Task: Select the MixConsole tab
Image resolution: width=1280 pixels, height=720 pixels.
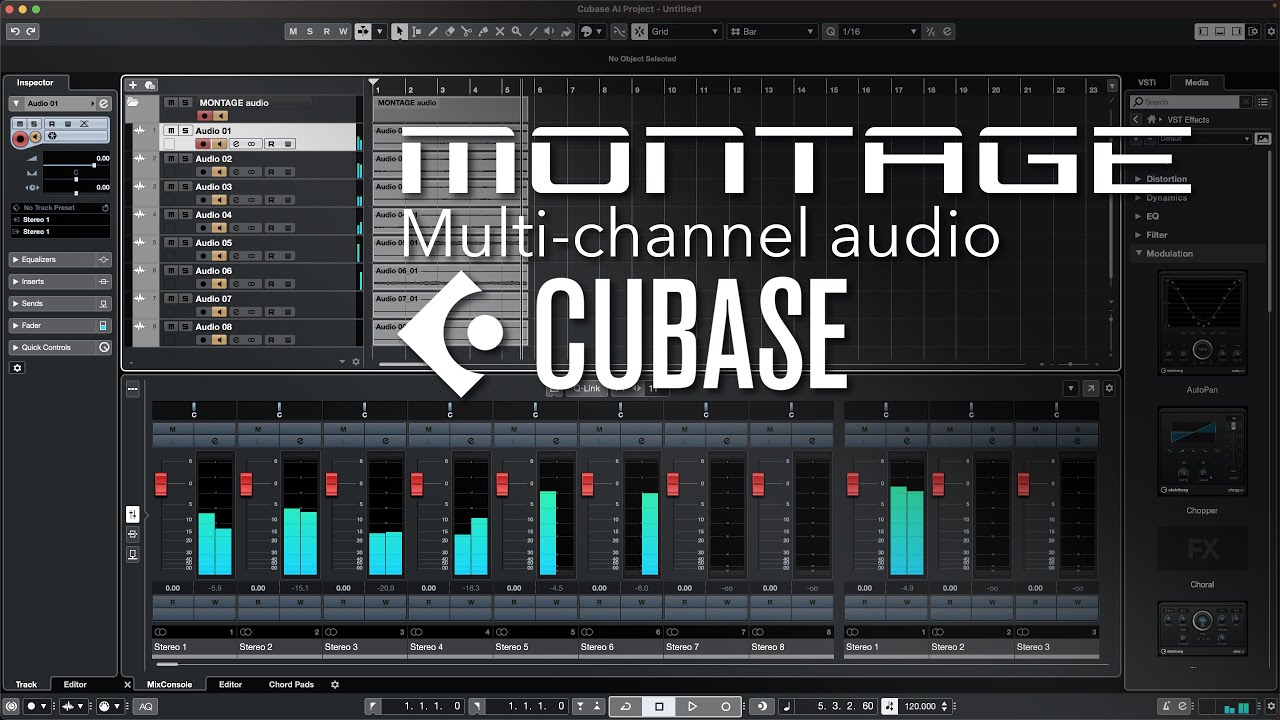Action: (169, 685)
